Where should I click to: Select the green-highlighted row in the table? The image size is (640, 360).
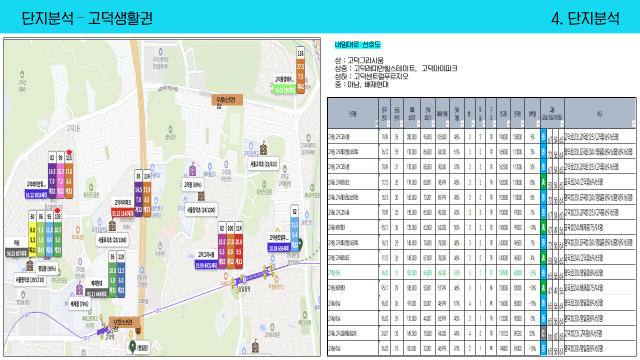(x=482, y=273)
